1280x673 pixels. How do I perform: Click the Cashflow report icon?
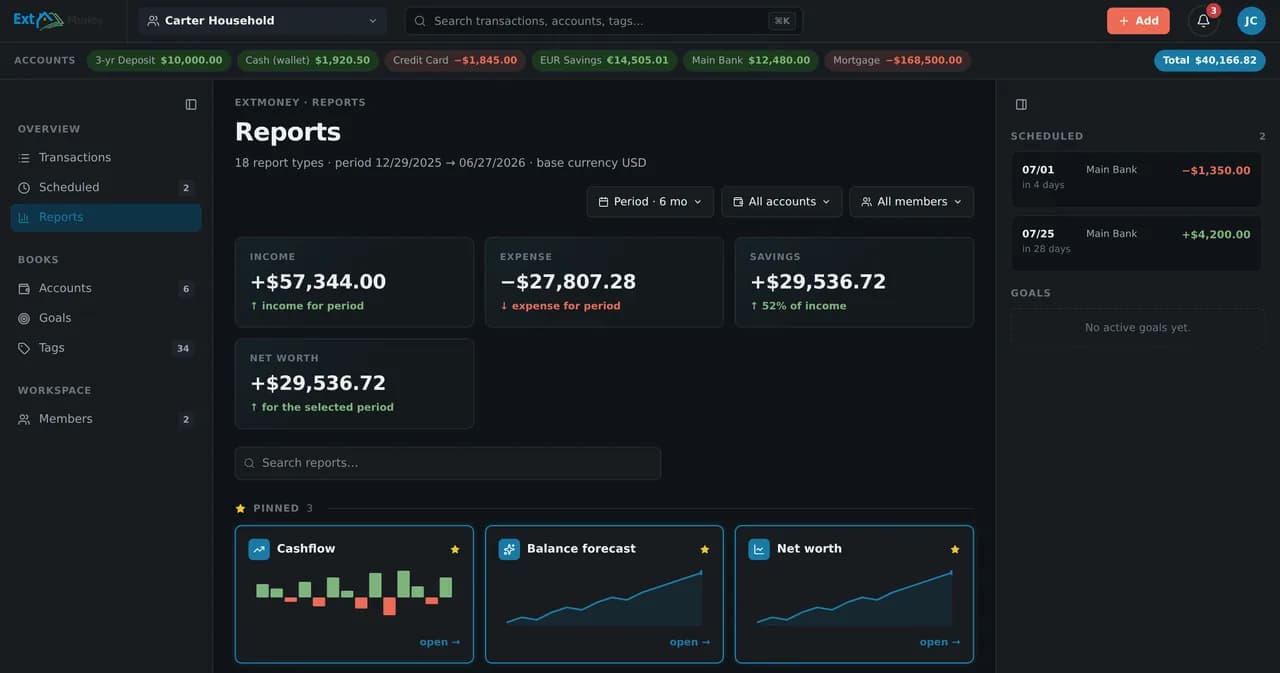tap(259, 549)
